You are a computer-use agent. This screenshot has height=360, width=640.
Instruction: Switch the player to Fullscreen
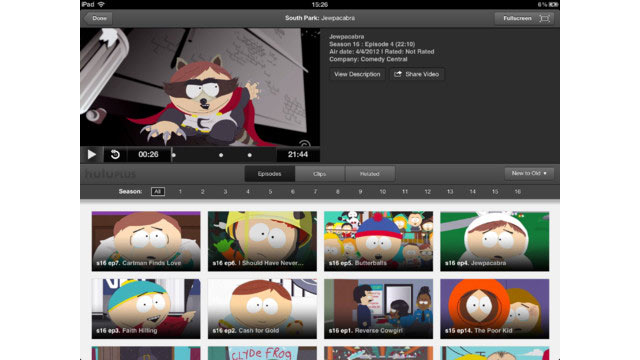coord(524,18)
